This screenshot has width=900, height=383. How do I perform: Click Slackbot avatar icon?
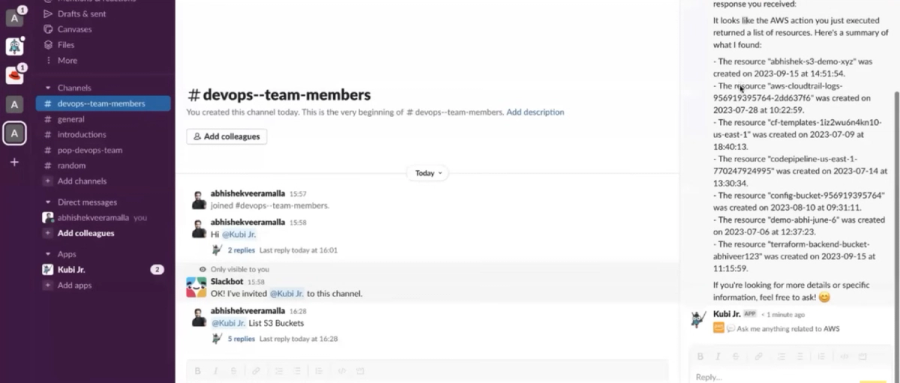(196, 287)
